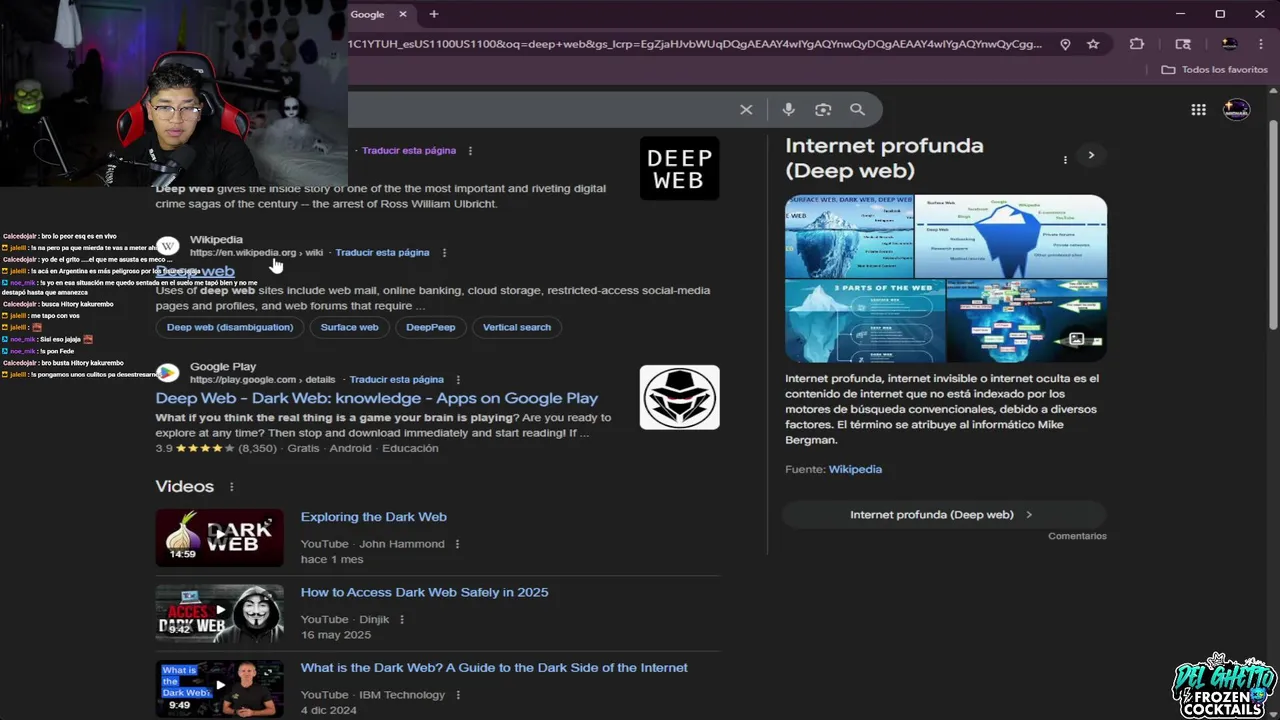Image resolution: width=1280 pixels, height=720 pixels.
Task: Open the Deep Web Wikipedia result title
Action: [195, 271]
